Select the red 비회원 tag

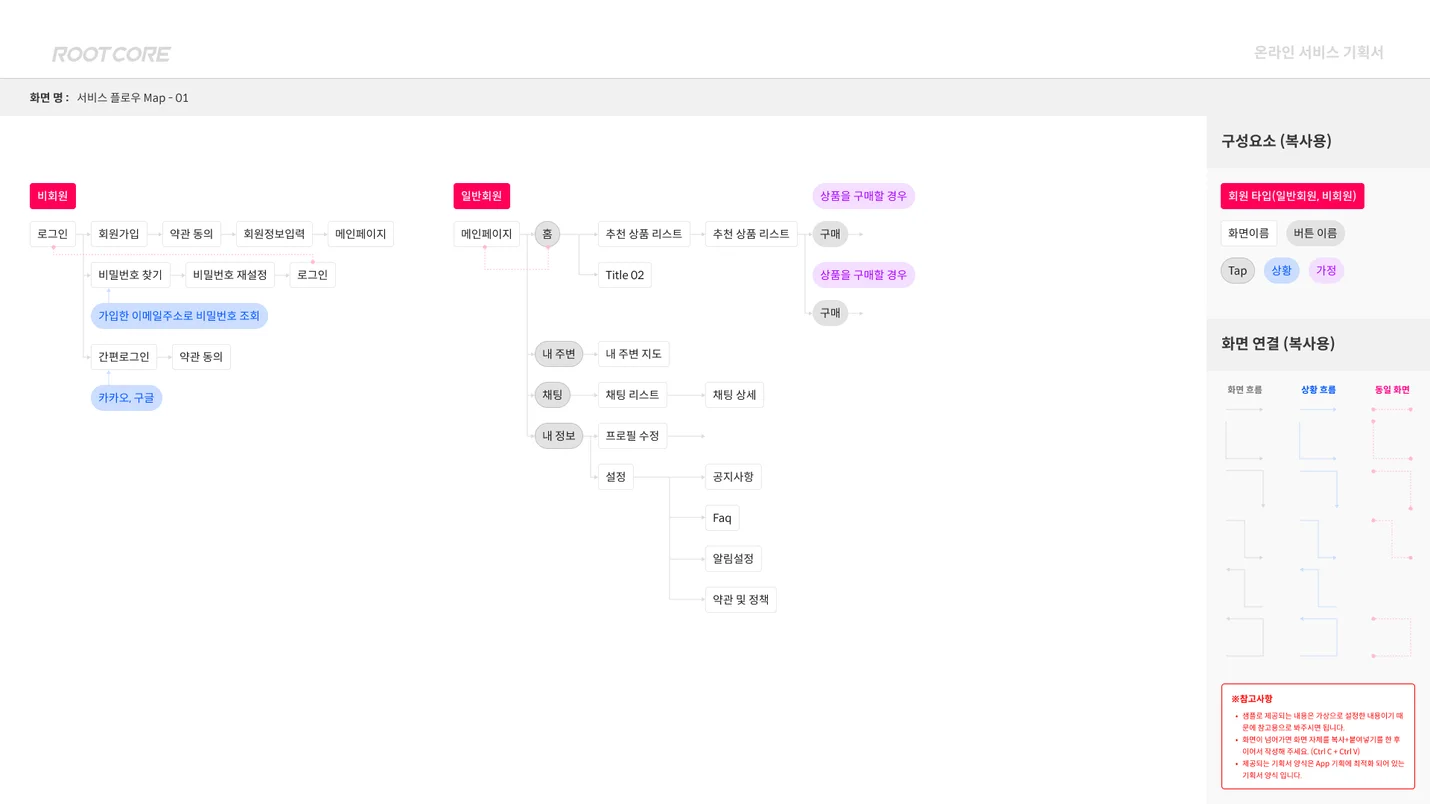[x=53, y=196]
